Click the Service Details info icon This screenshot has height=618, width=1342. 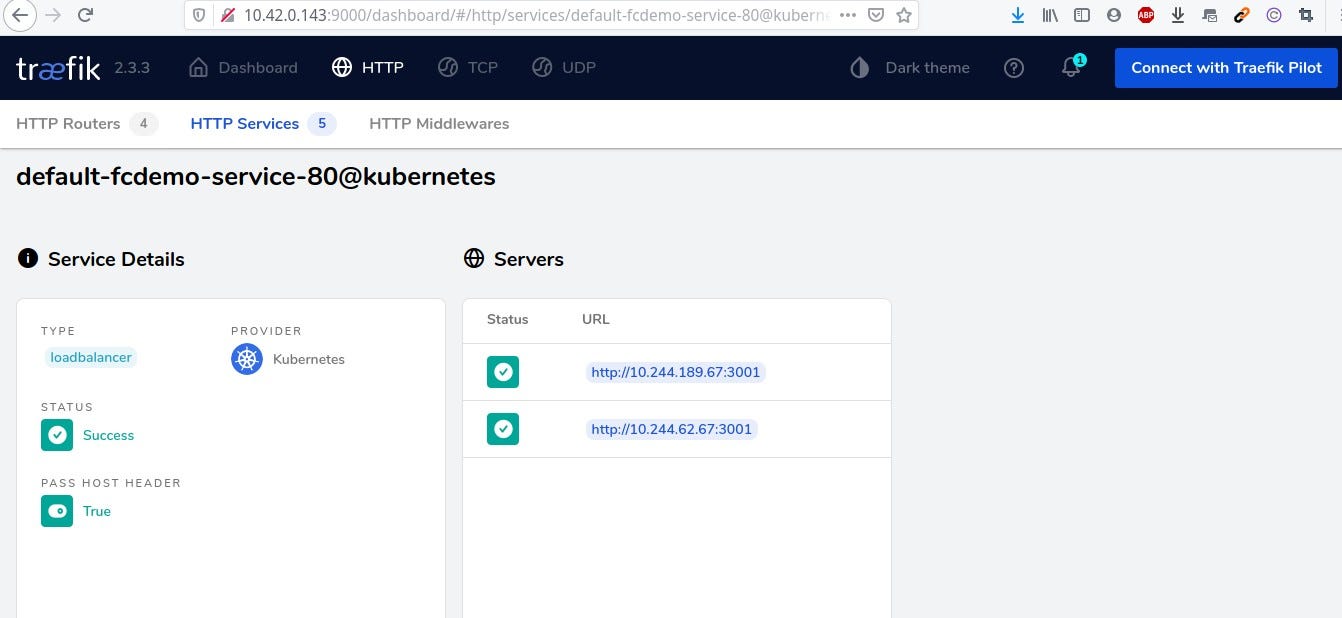click(x=28, y=259)
